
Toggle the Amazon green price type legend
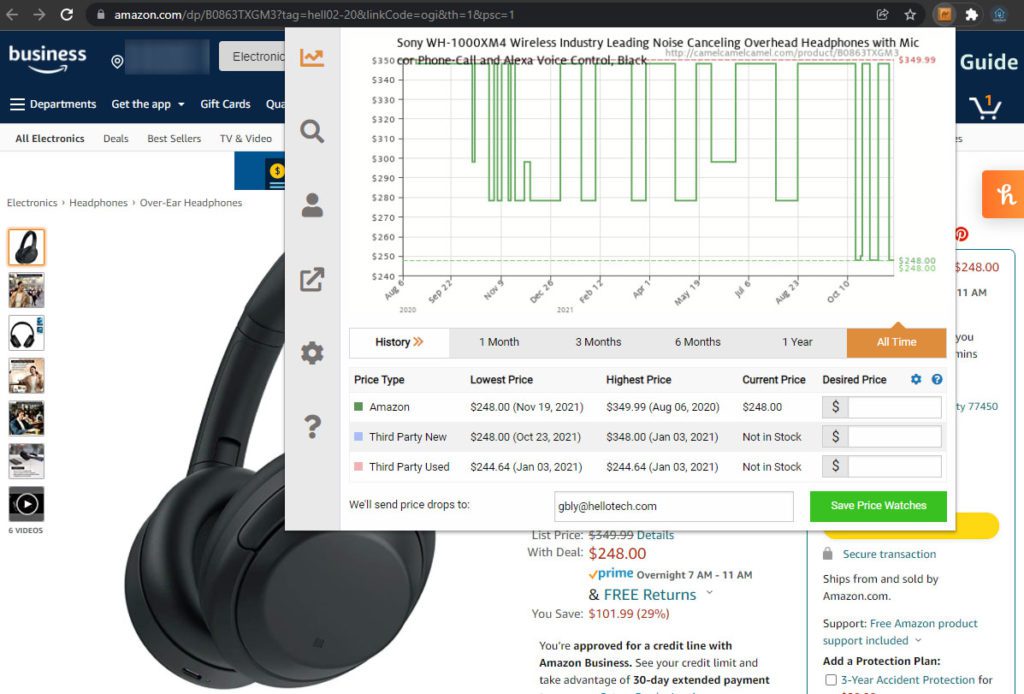coord(359,407)
